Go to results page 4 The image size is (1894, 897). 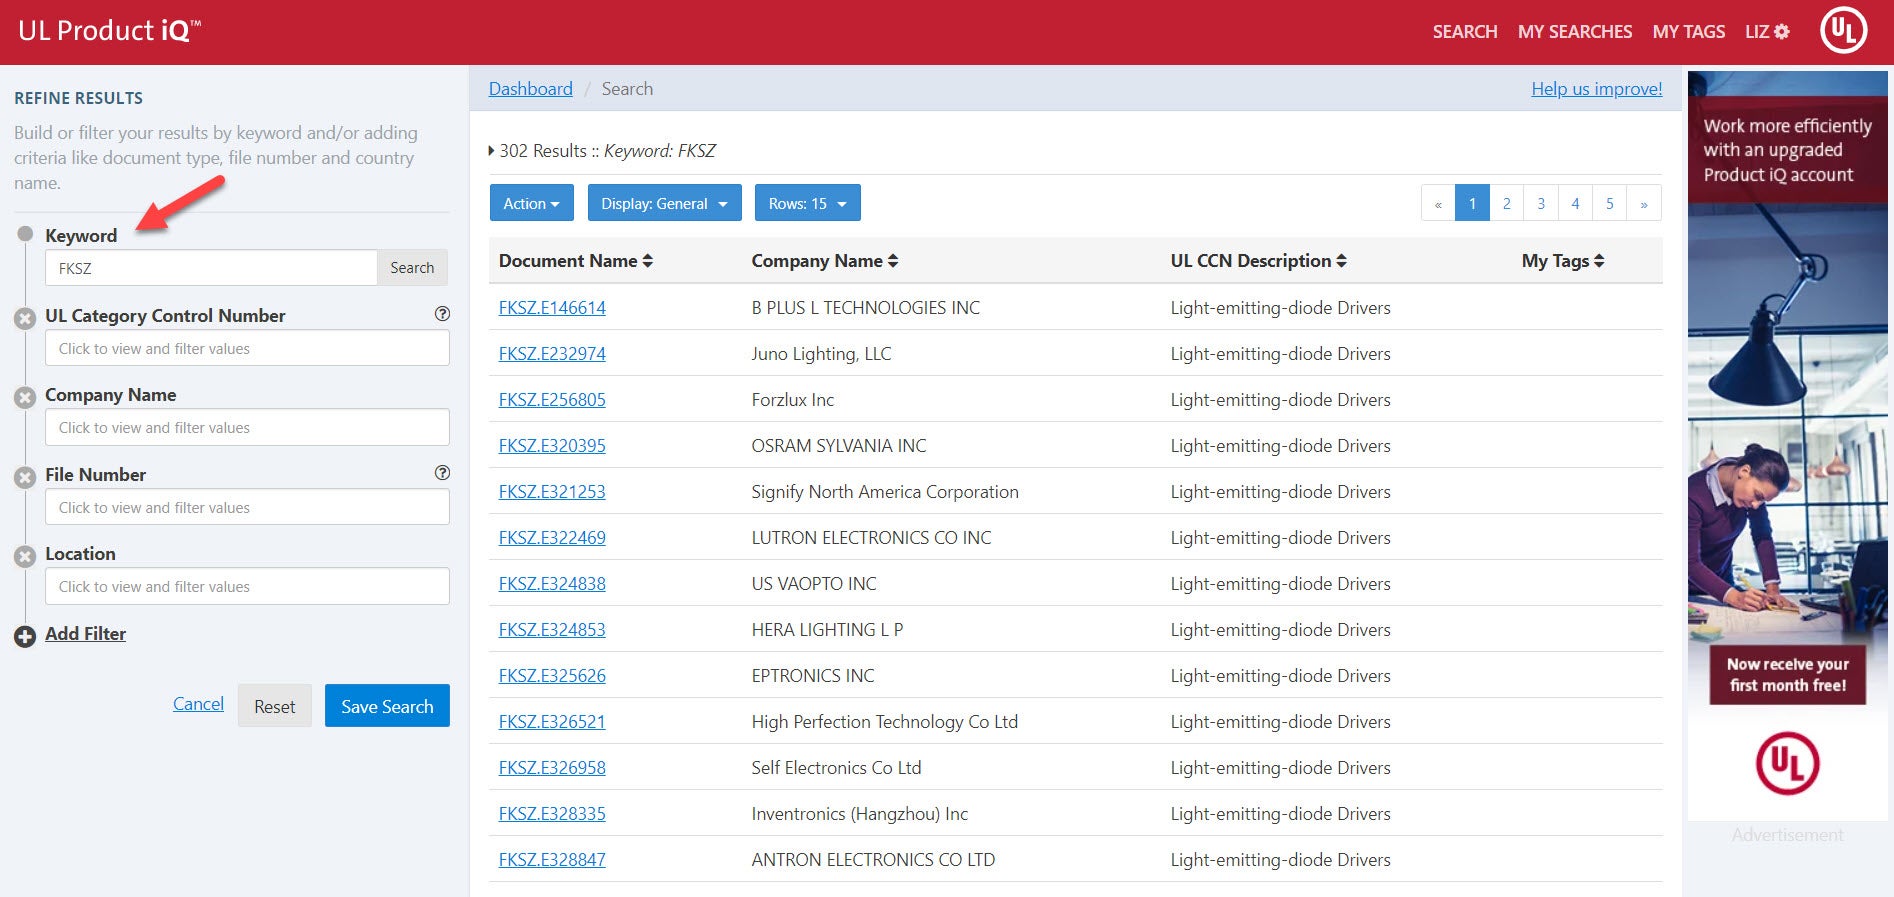pos(1575,203)
